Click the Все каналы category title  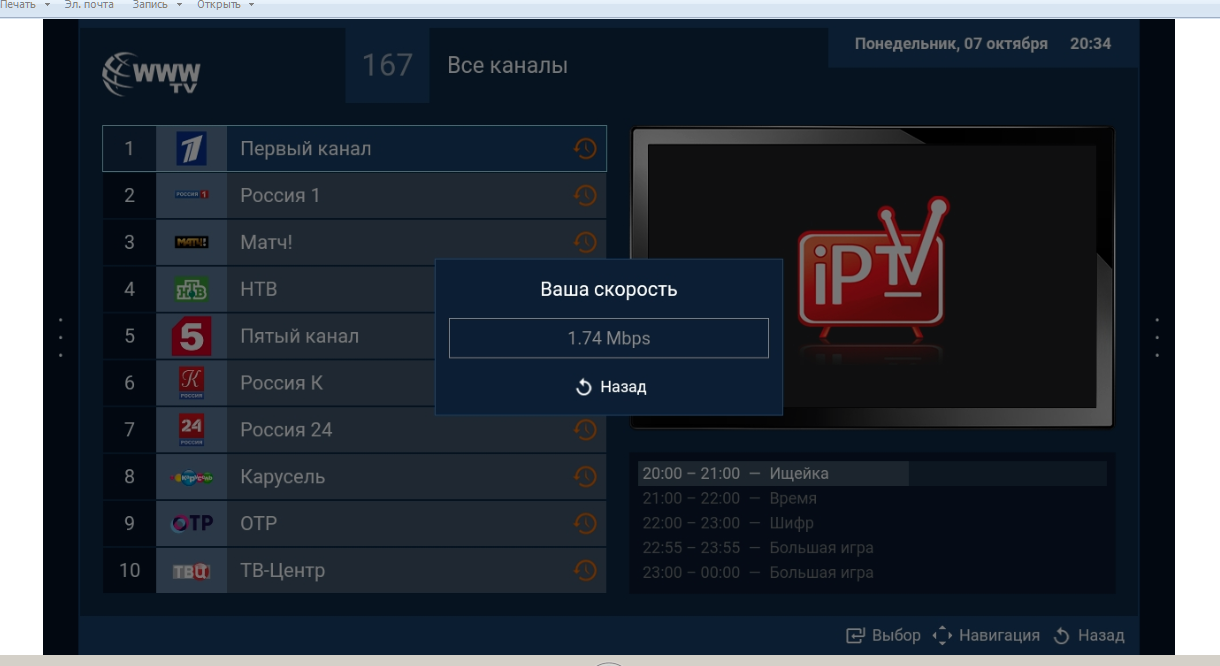(x=507, y=67)
